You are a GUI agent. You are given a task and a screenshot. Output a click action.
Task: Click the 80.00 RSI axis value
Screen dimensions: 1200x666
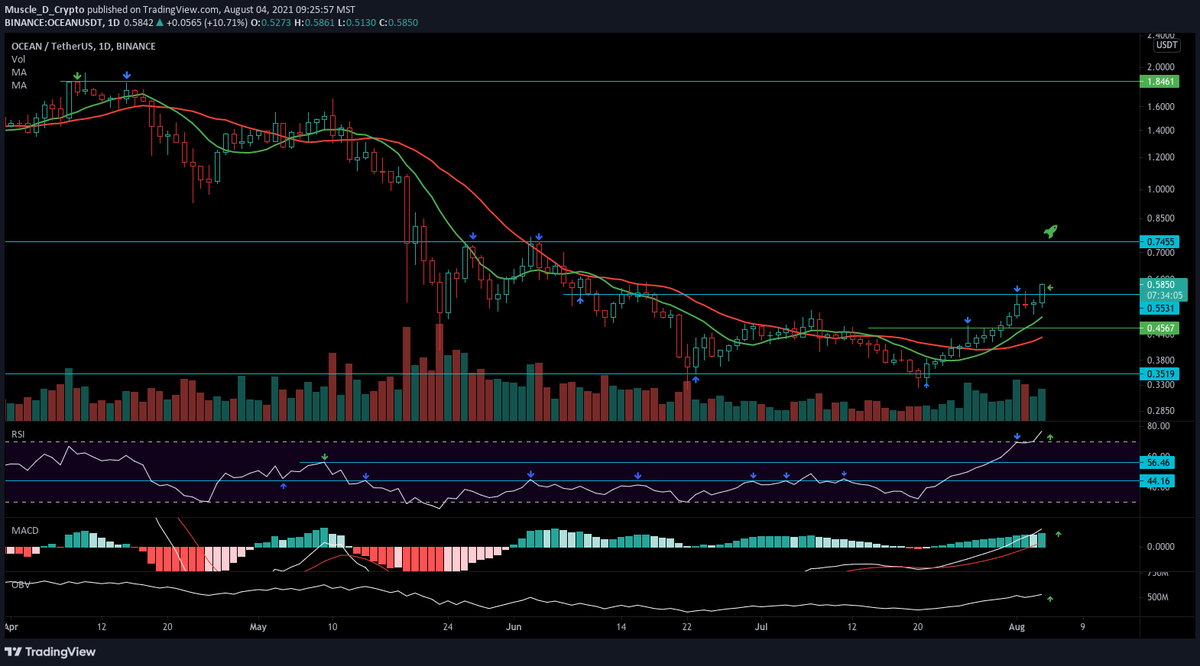tap(1158, 426)
